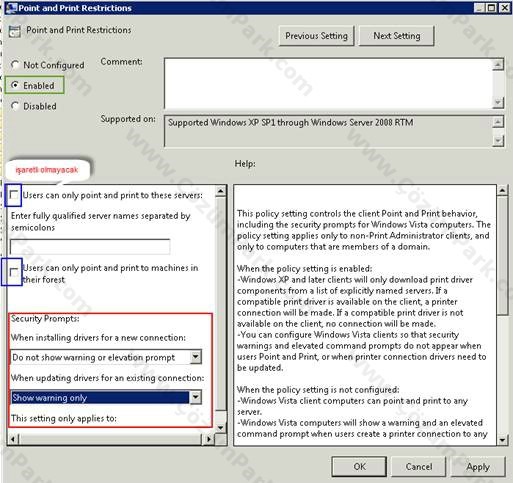The width and height of the screenshot is (513, 483).
Task: Click 'When the policy setting is enabled:' help text
Action: coord(304,269)
